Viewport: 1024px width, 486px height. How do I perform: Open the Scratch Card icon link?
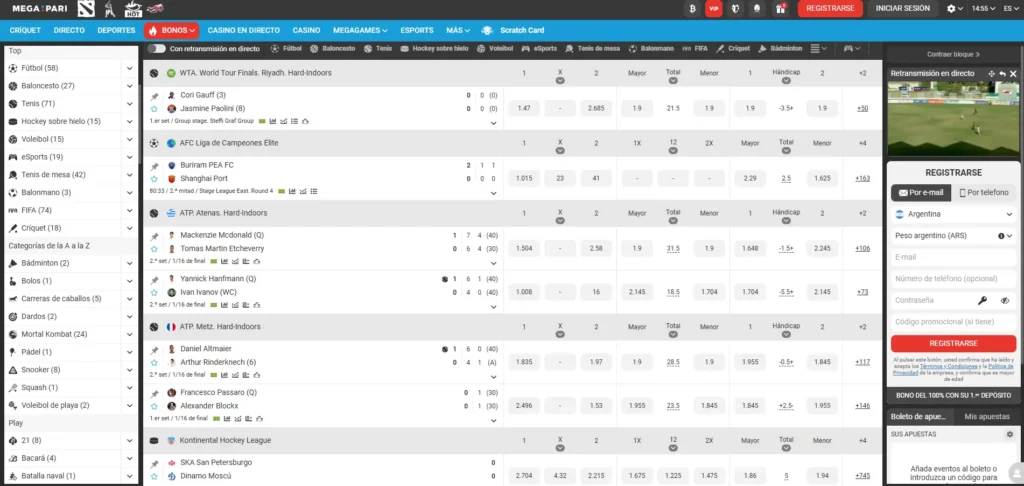[x=487, y=30]
